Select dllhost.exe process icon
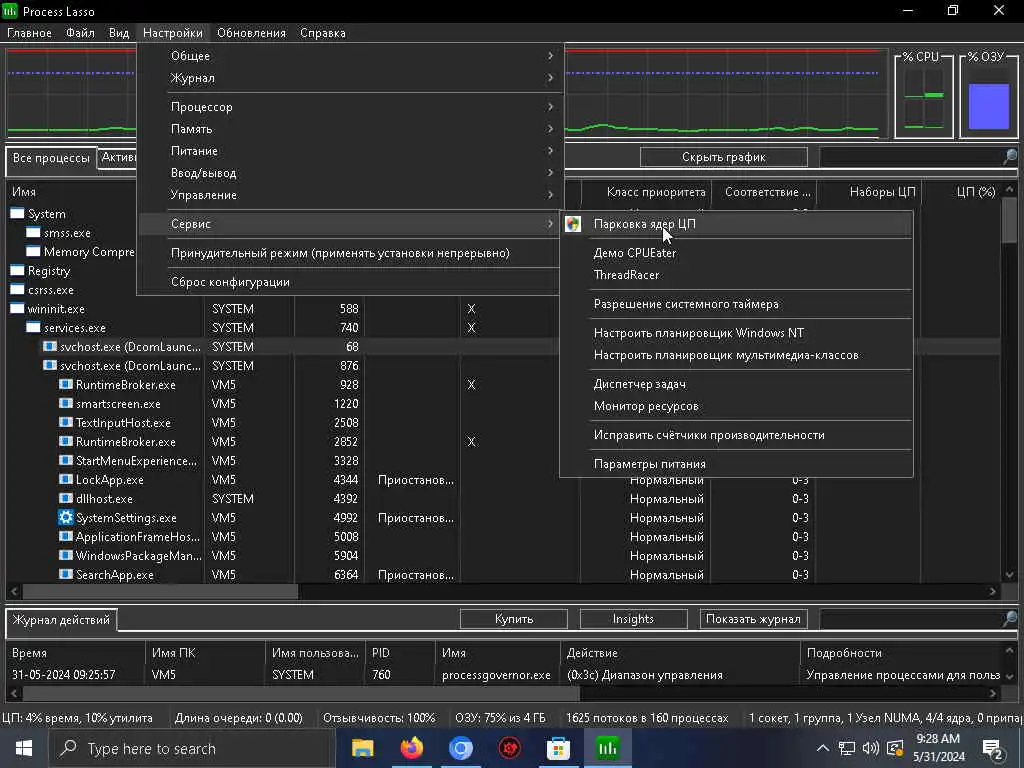The height and width of the screenshot is (768, 1024). click(x=65, y=498)
